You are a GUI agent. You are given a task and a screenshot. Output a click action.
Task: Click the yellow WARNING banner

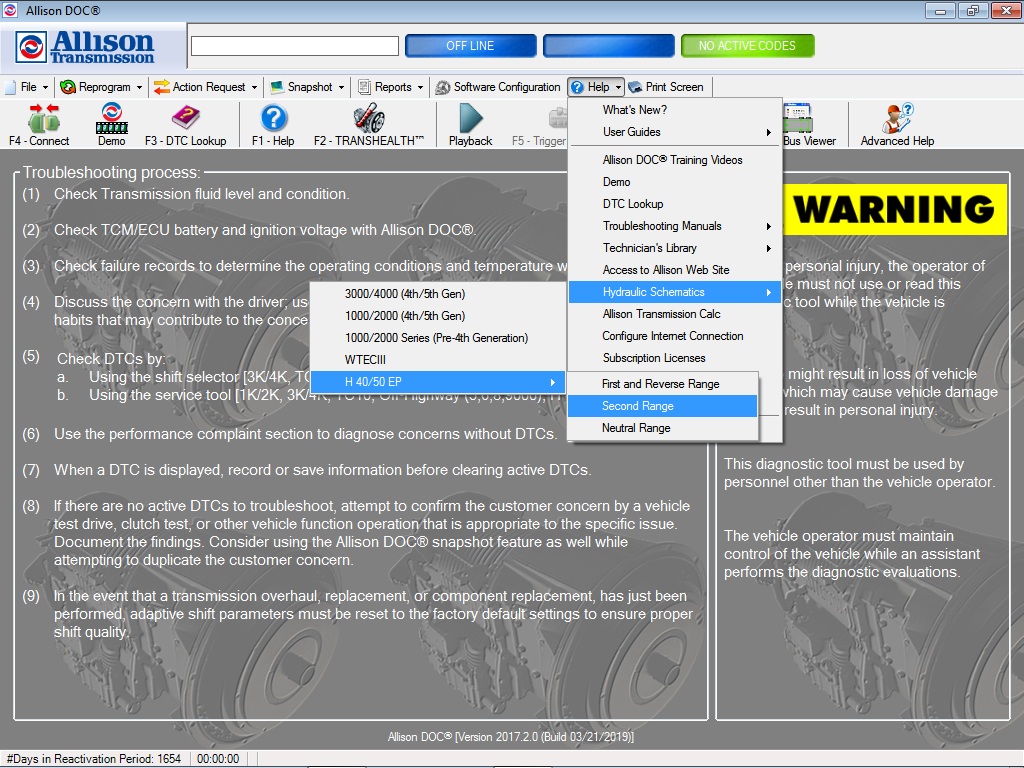[895, 209]
